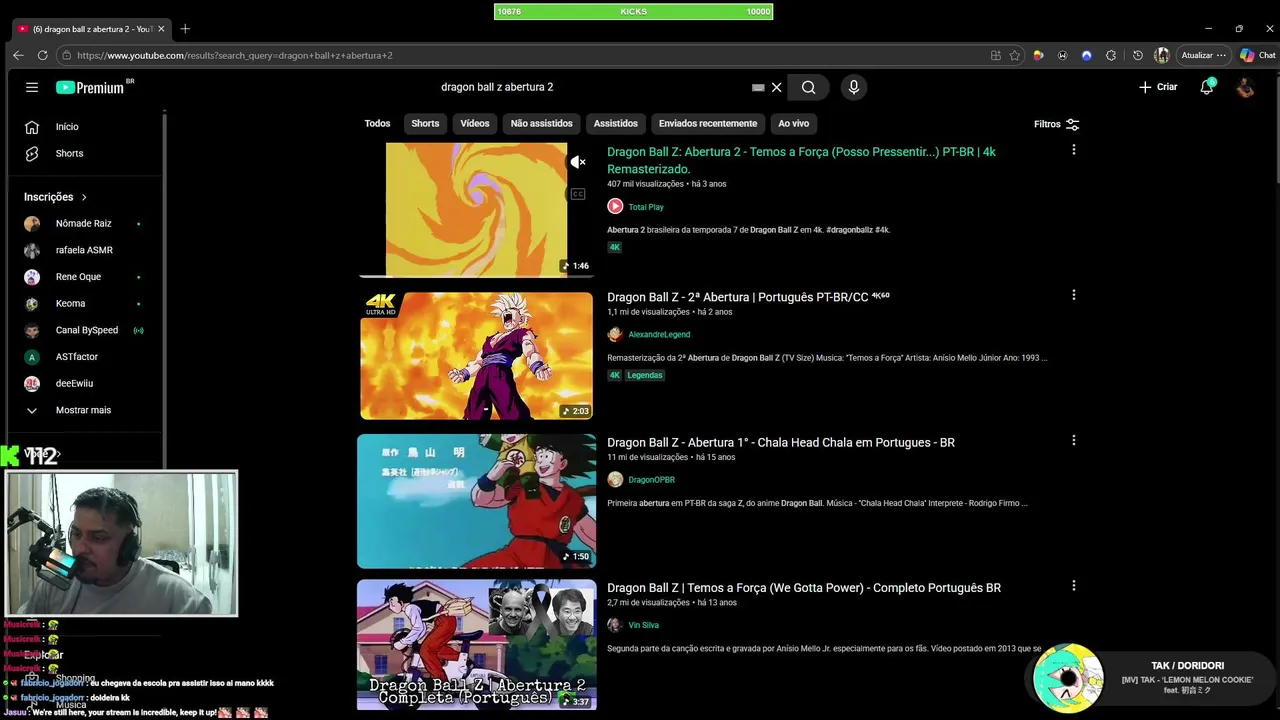Screen dimensions: 1280x720
Task: Click the blue mountain extension icon
Action: coord(1087,55)
